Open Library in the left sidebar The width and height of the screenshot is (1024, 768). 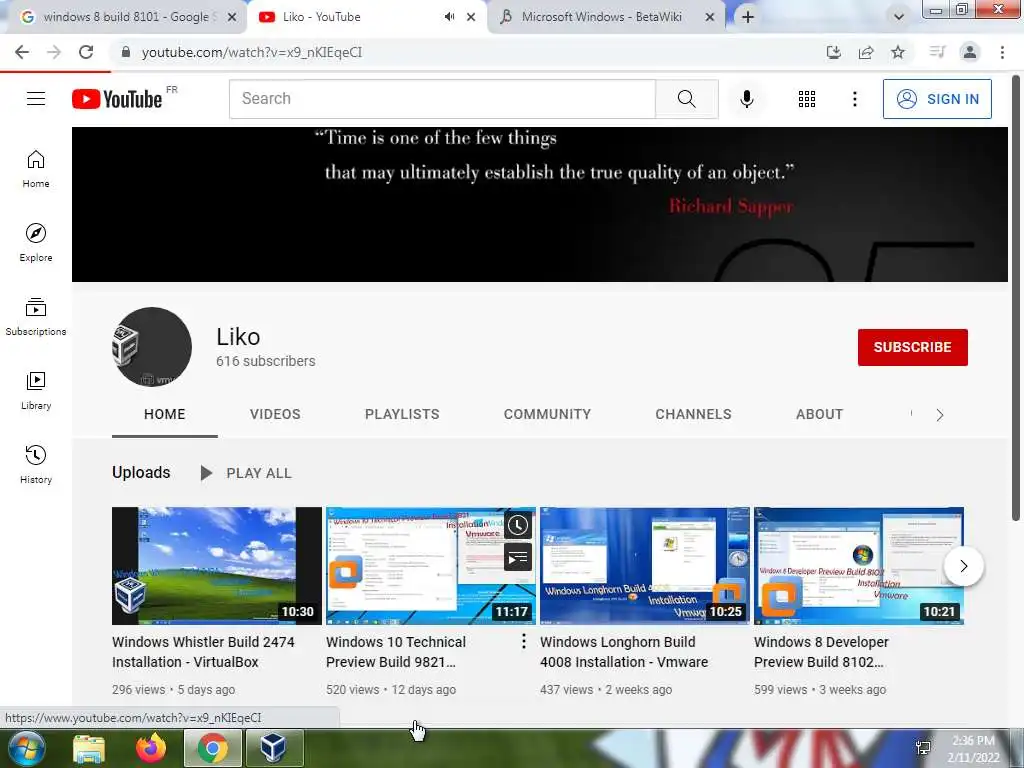[36, 391]
